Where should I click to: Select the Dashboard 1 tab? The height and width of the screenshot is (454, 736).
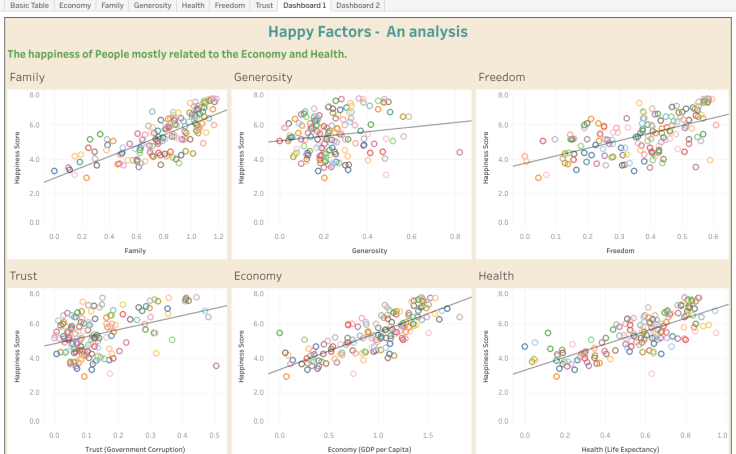point(305,5)
